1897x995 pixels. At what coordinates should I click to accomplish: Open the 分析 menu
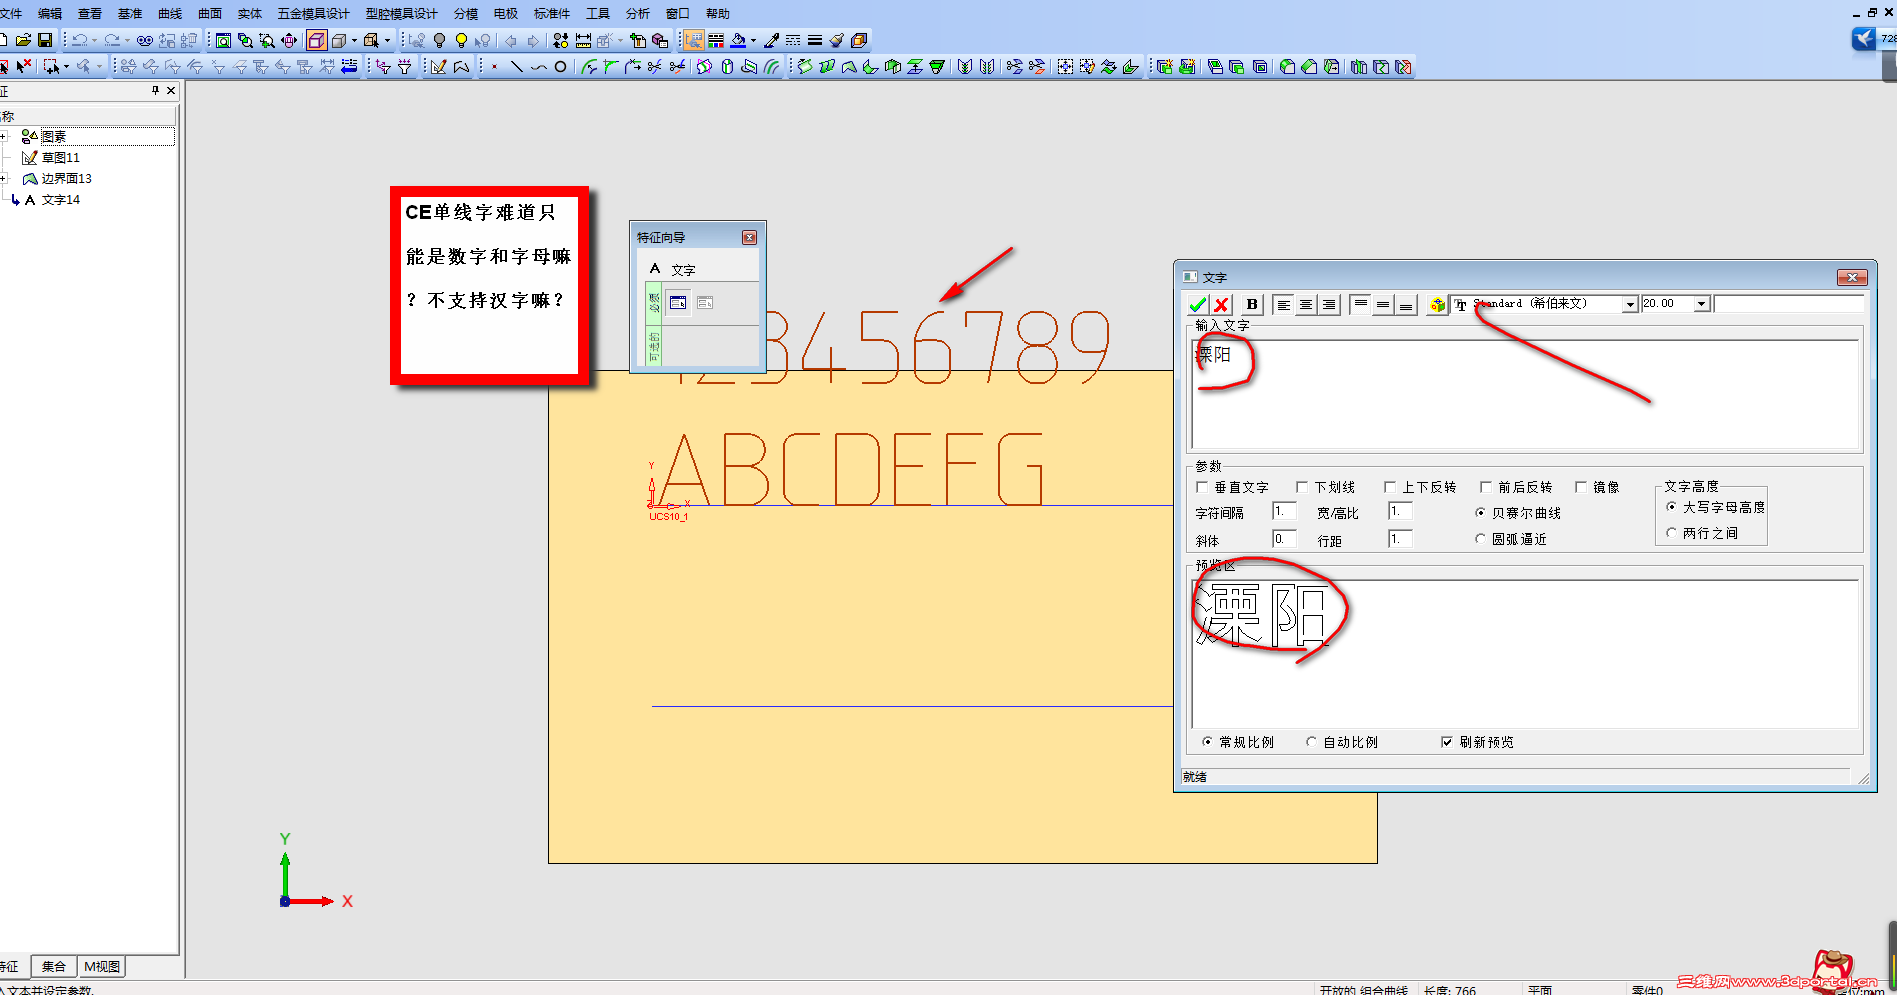(637, 14)
